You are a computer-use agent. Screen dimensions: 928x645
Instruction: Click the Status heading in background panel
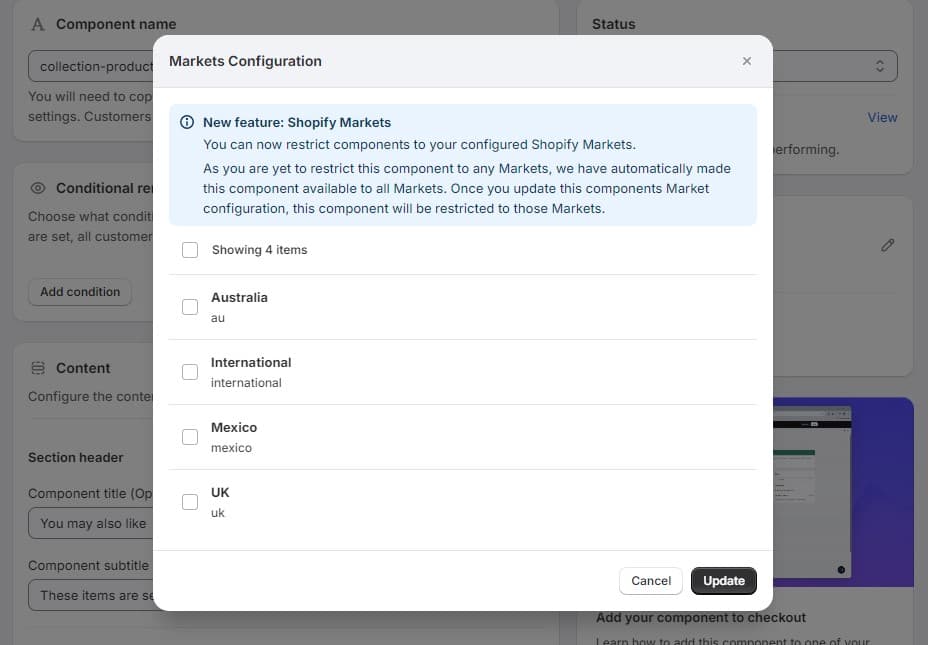(614, 24)
